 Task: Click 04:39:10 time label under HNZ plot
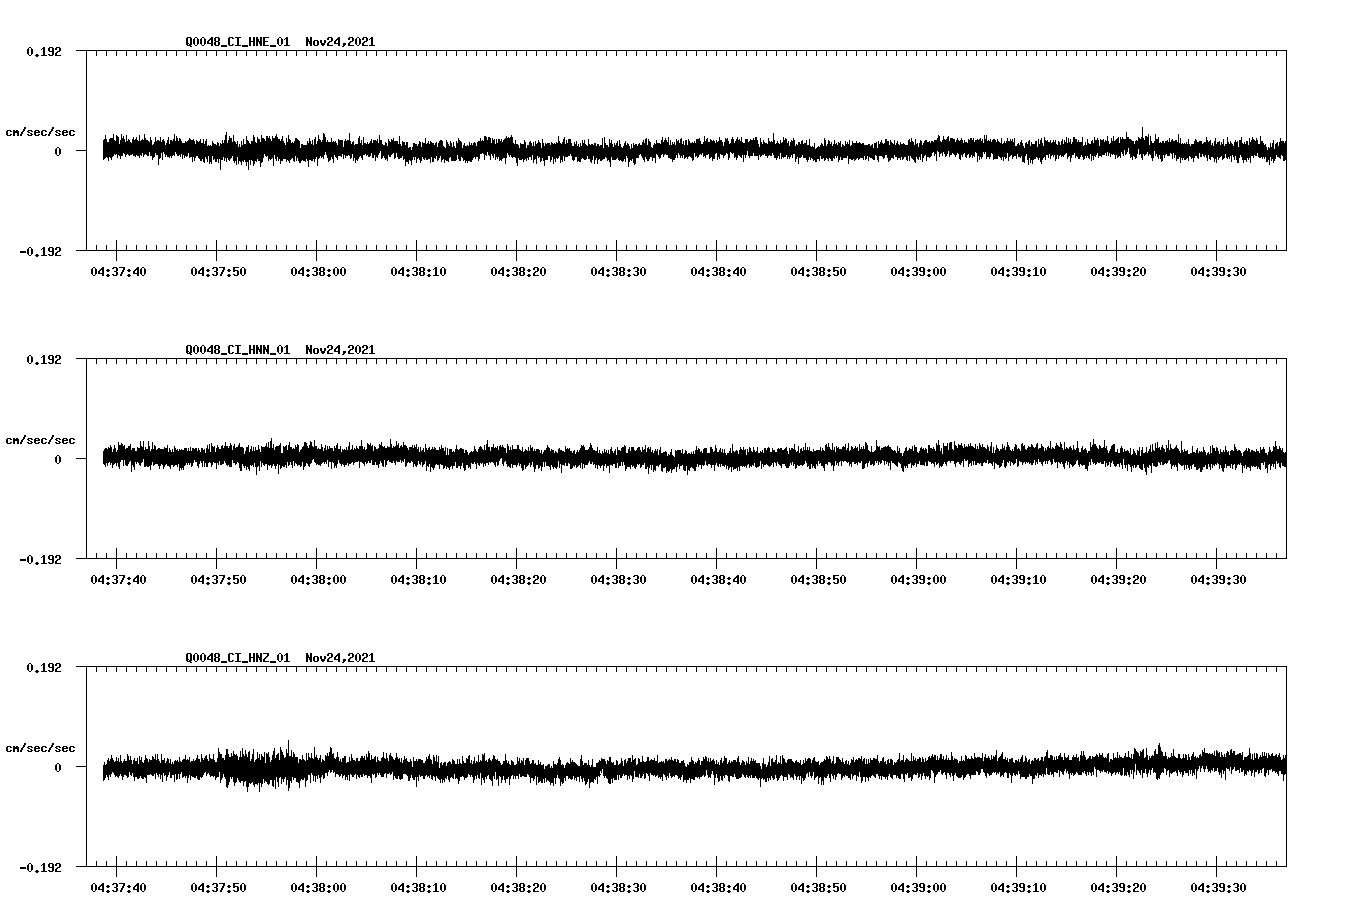click(x=1018, y=887)
